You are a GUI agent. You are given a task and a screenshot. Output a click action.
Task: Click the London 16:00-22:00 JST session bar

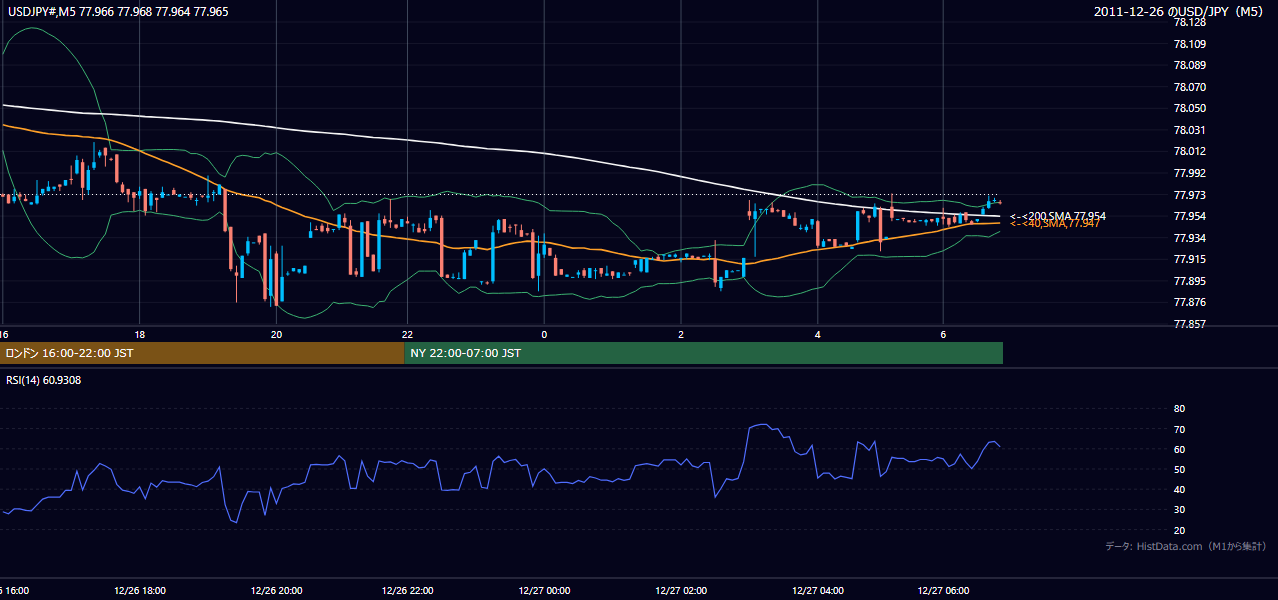201,353
